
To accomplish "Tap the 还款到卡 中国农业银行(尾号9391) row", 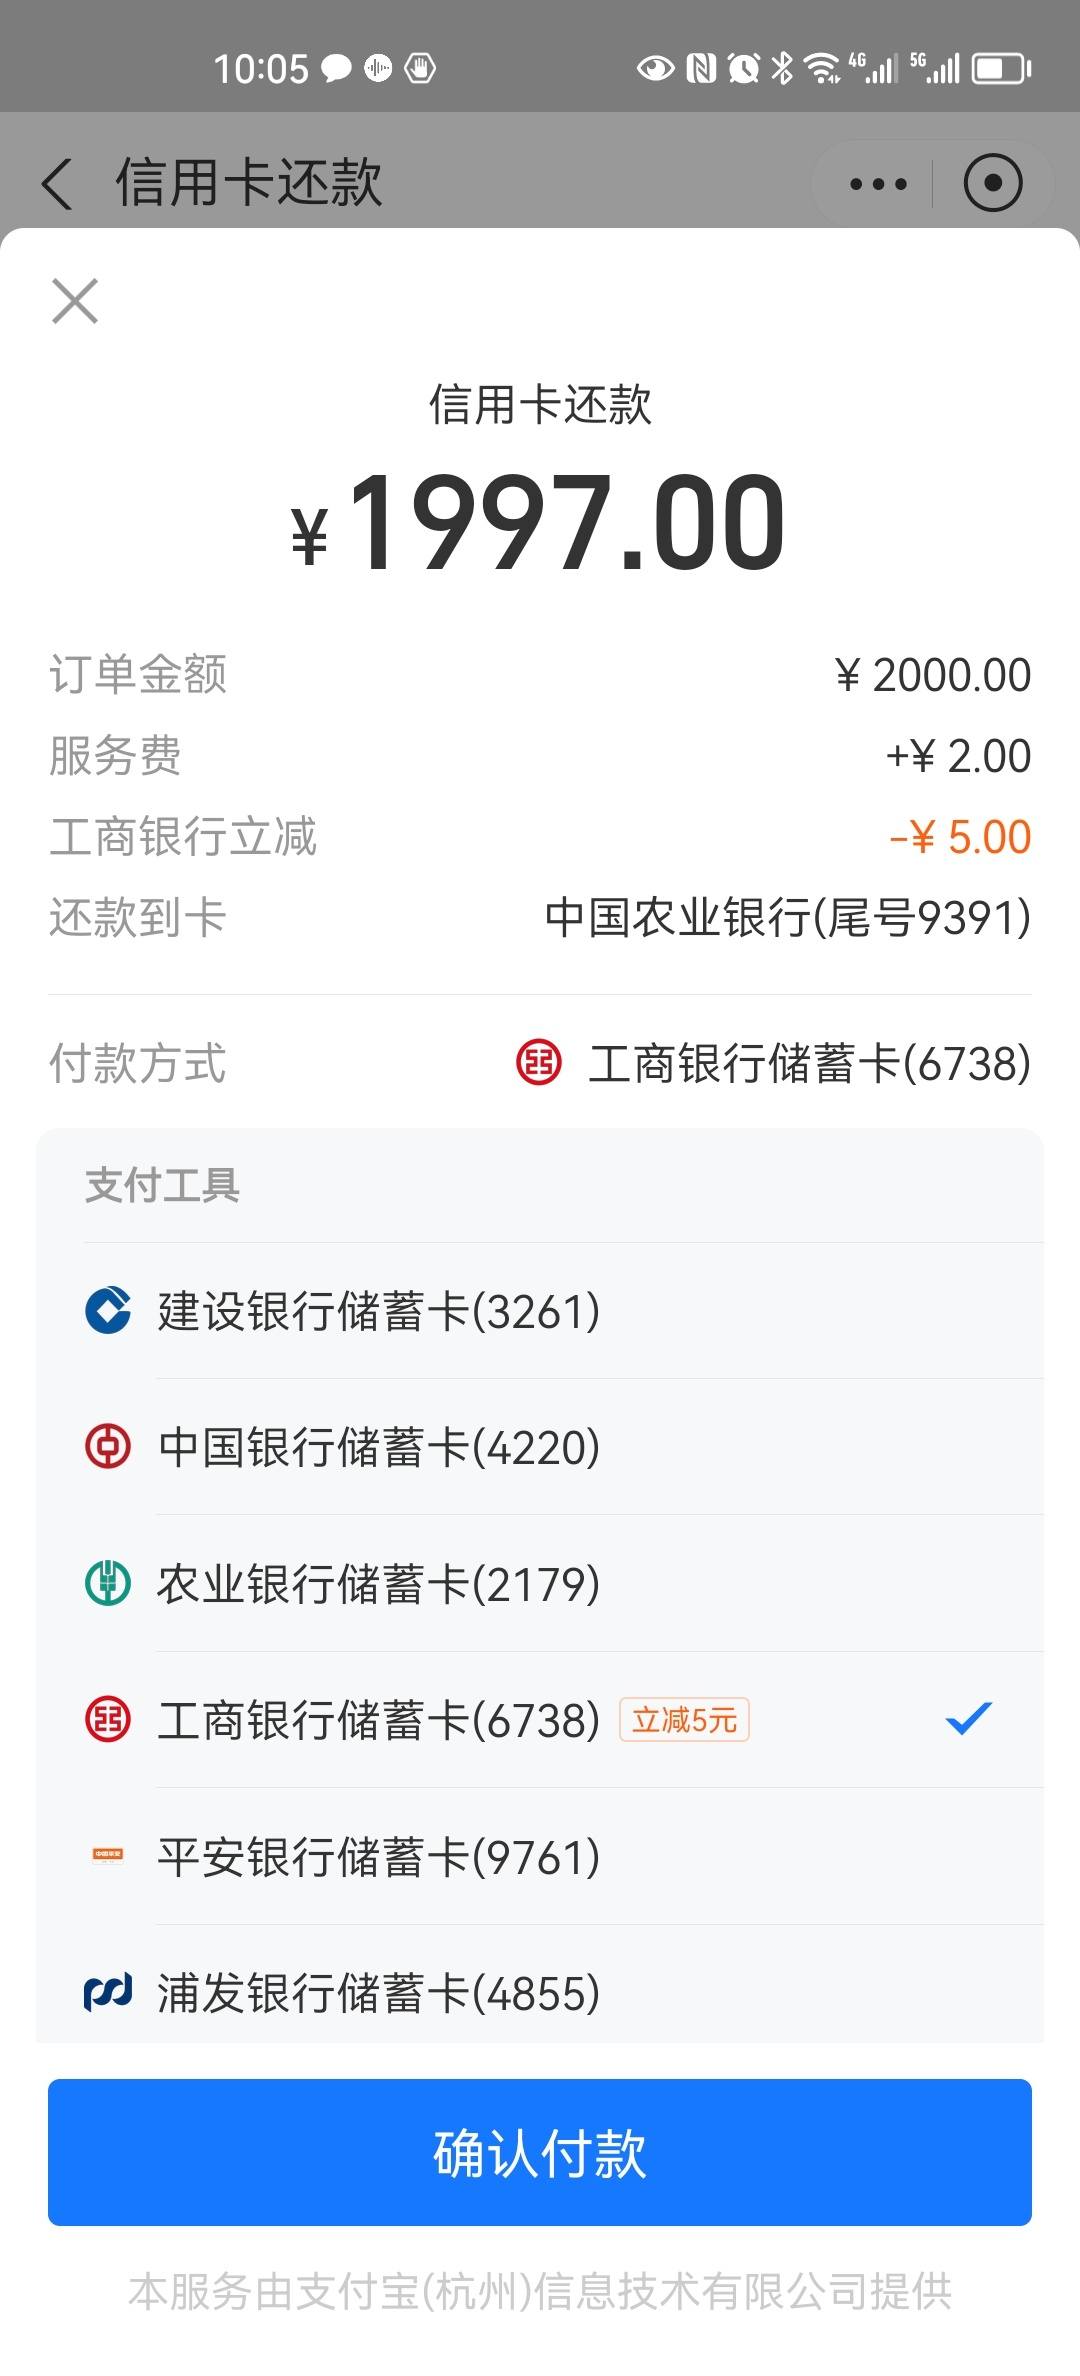I will (540, 918).
